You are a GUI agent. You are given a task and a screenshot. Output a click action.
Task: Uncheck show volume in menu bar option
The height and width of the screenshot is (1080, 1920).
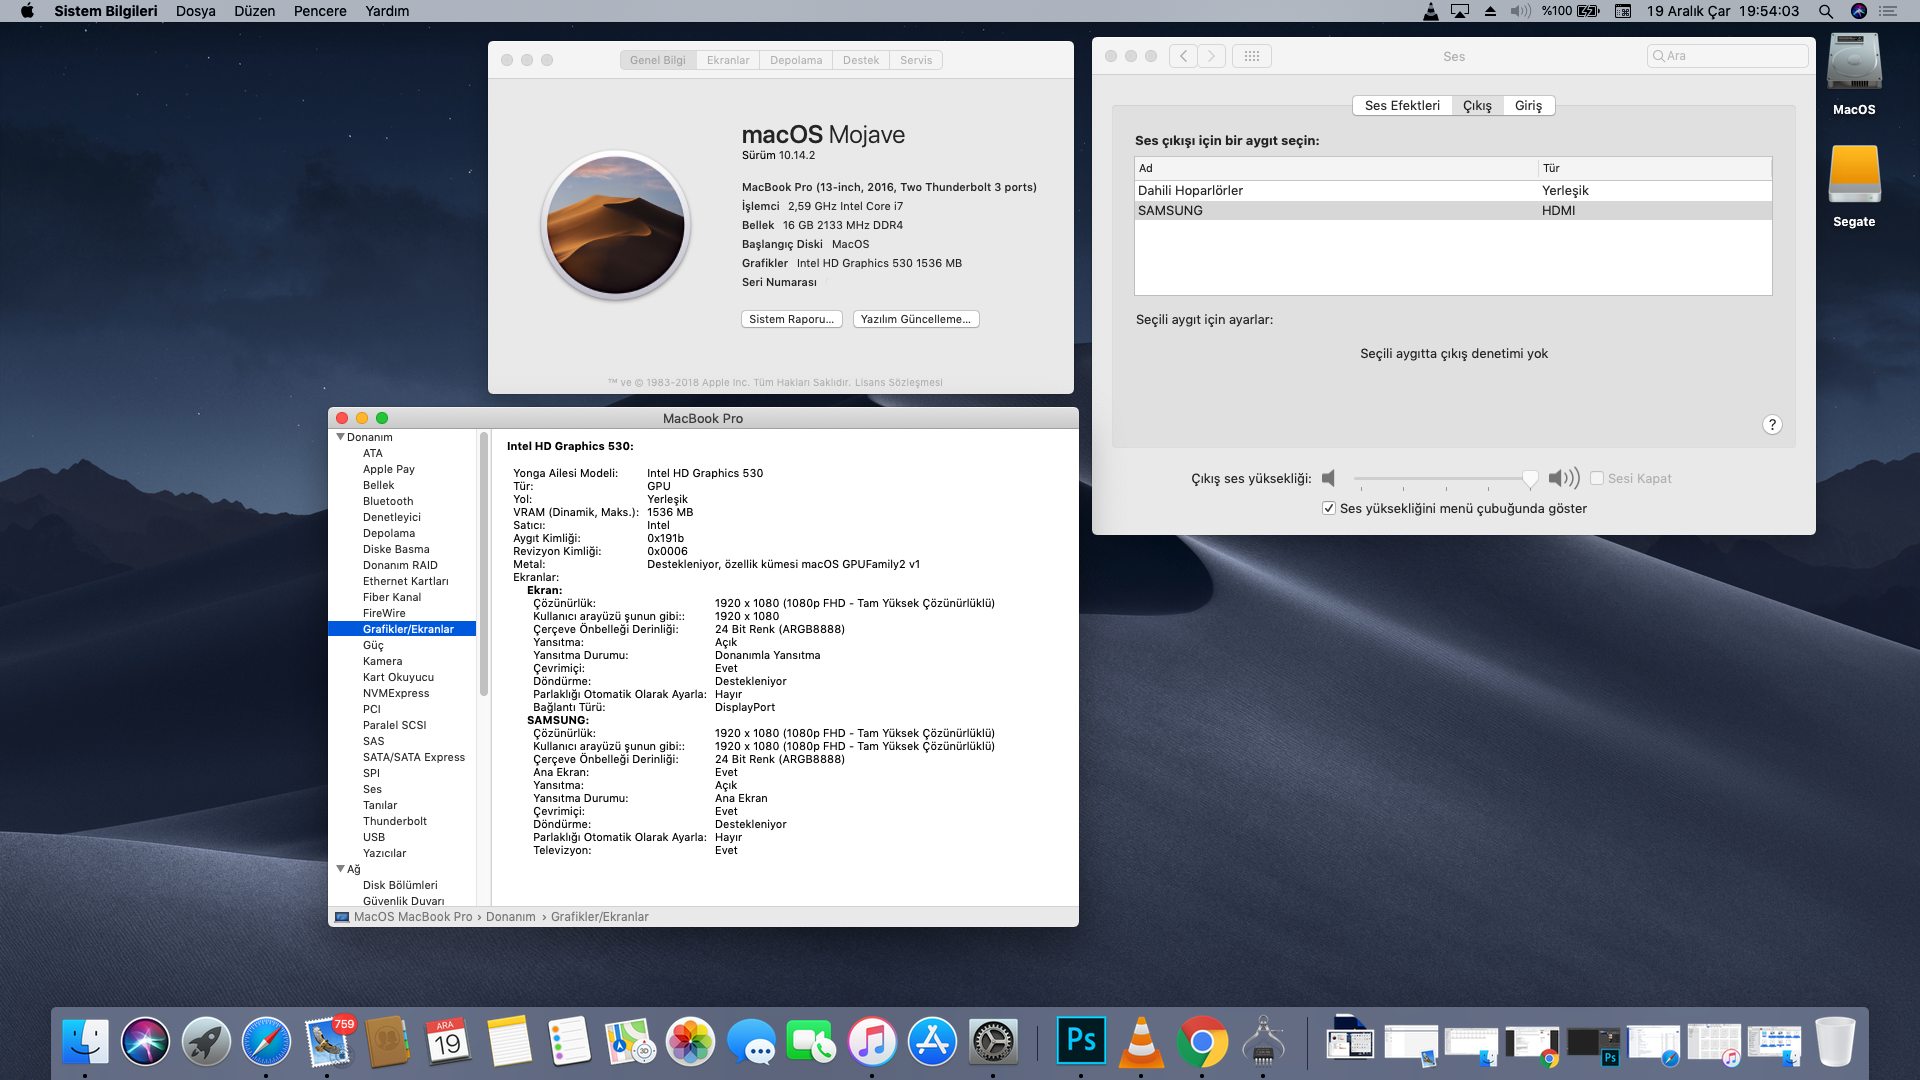point(1329,508)
